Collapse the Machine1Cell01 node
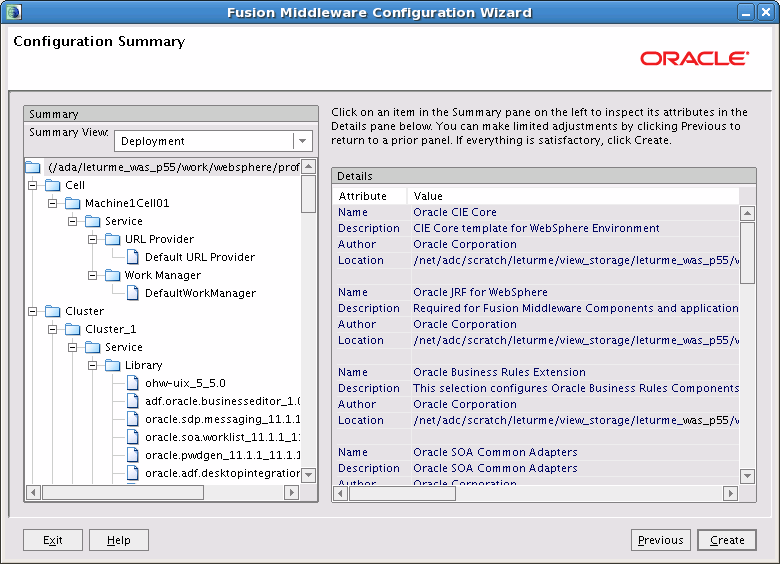This screenshot has height=564, width=780. coord(53,203)
